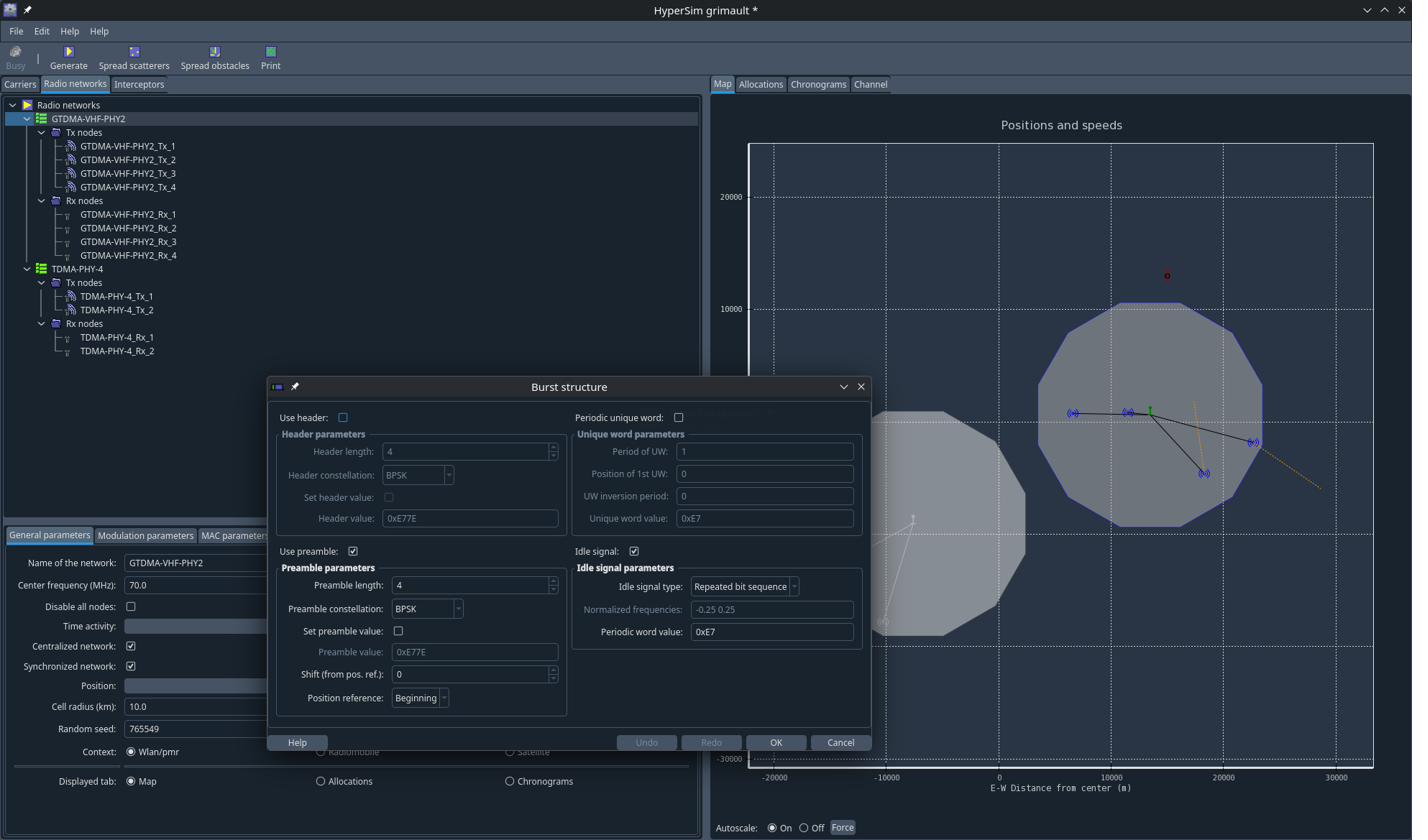The image size is (1428, 840).
Task: Collapse the TDMA-PHY-4 tree node
Action: pyautogui.click(x=27, y=269)
